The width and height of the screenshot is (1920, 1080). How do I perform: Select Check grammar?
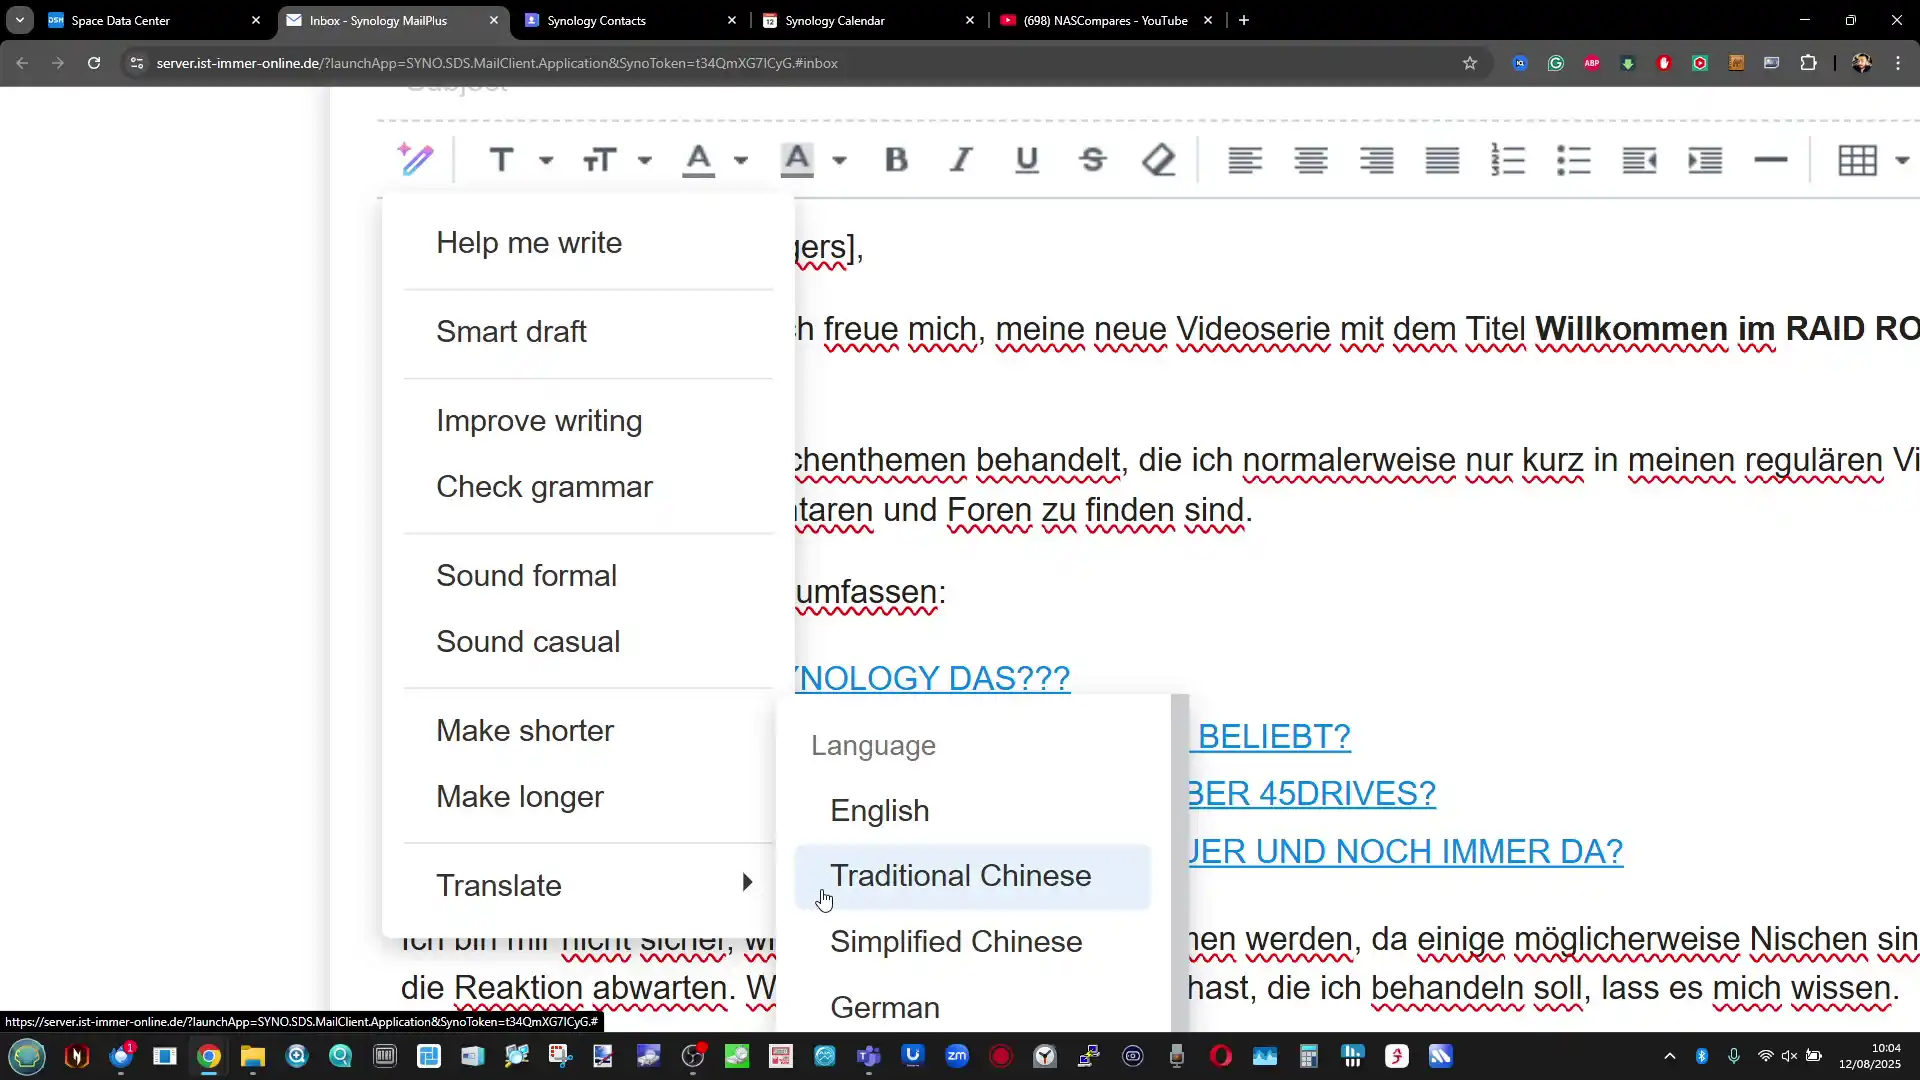pos(588,487)
